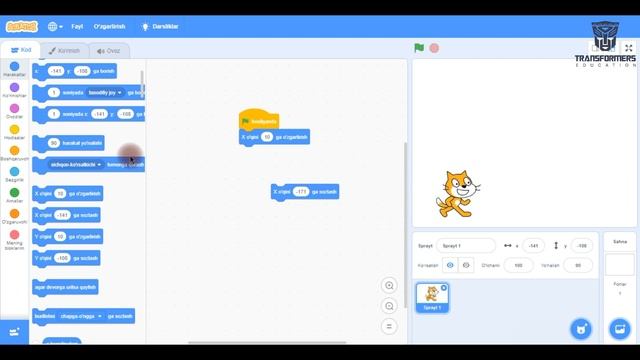640x360 pixels.
Task: Select the pink Mening bloklarim category
Action: (14, 240)
